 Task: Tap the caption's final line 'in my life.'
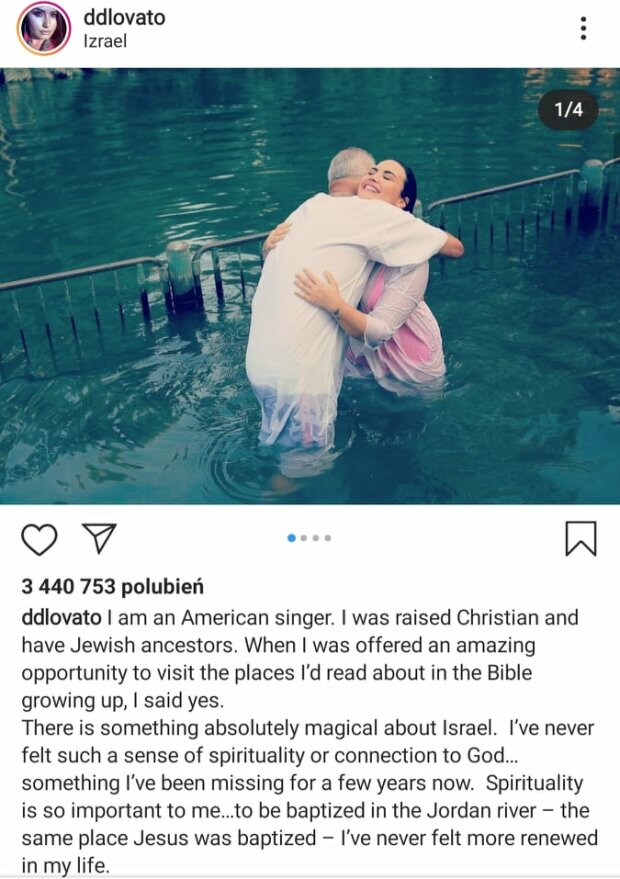pos(65,865)
